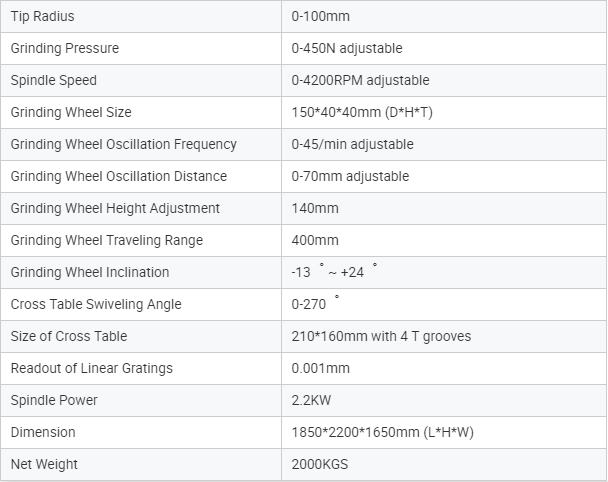Screen dimensions: 608x482
Task: Click the Spindle Speed label
Action: (54, 80)
